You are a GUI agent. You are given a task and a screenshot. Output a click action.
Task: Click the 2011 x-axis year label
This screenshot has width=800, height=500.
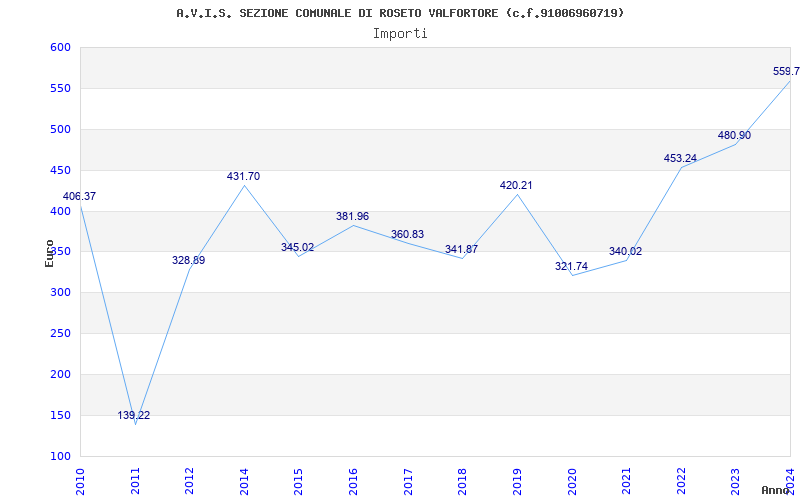[x=135, y=481]
